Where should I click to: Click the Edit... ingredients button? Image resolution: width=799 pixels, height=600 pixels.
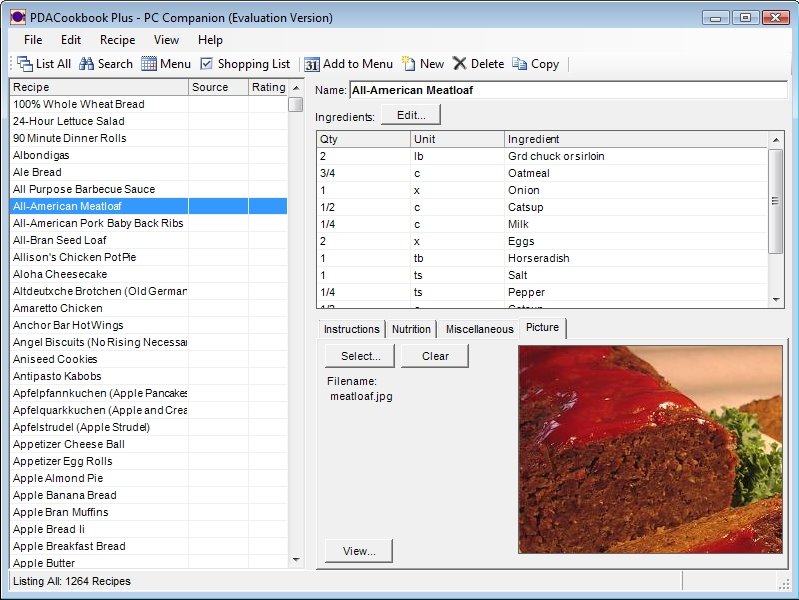point(411,115)
